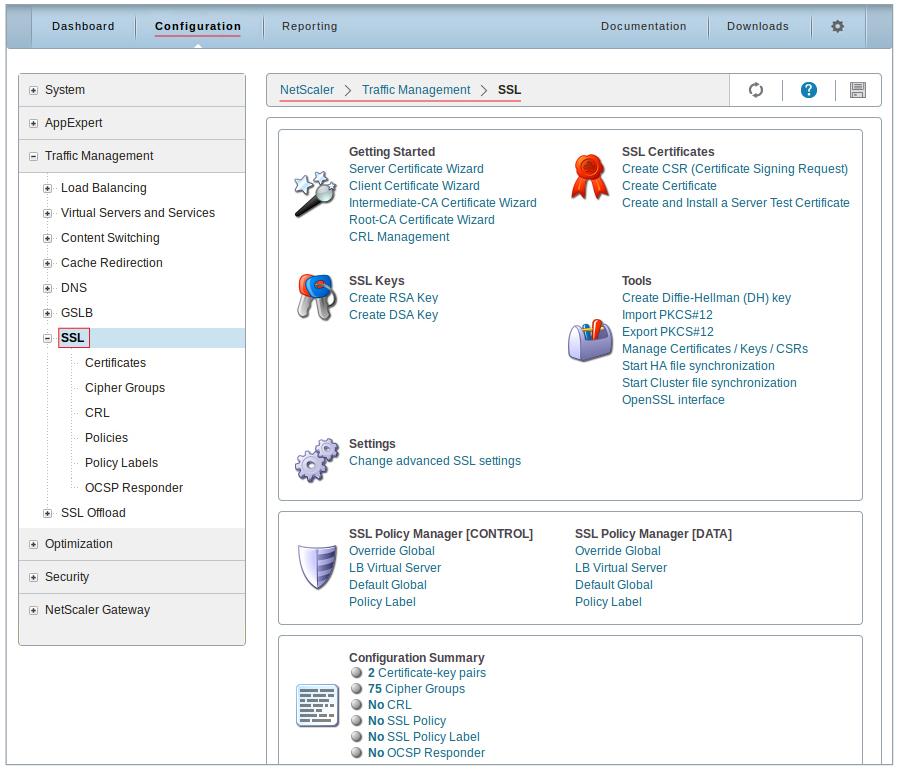This screenshot has height=771, width=898.
Task: Expand the System section
Action: click(33, 91)
